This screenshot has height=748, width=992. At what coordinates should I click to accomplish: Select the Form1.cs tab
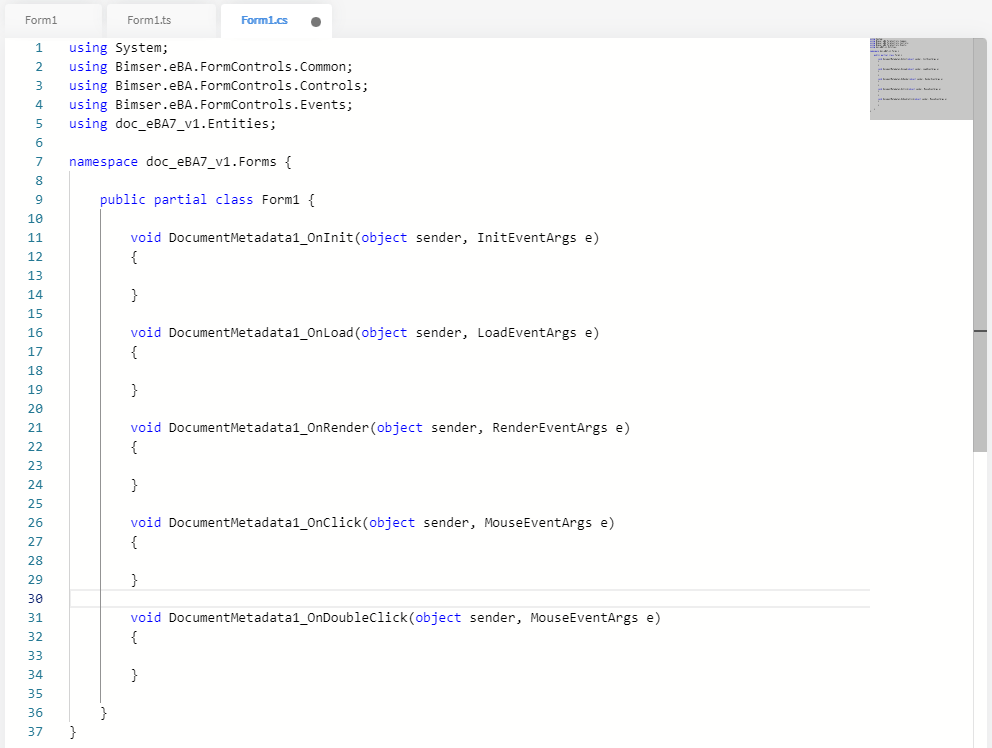point(264,20)
